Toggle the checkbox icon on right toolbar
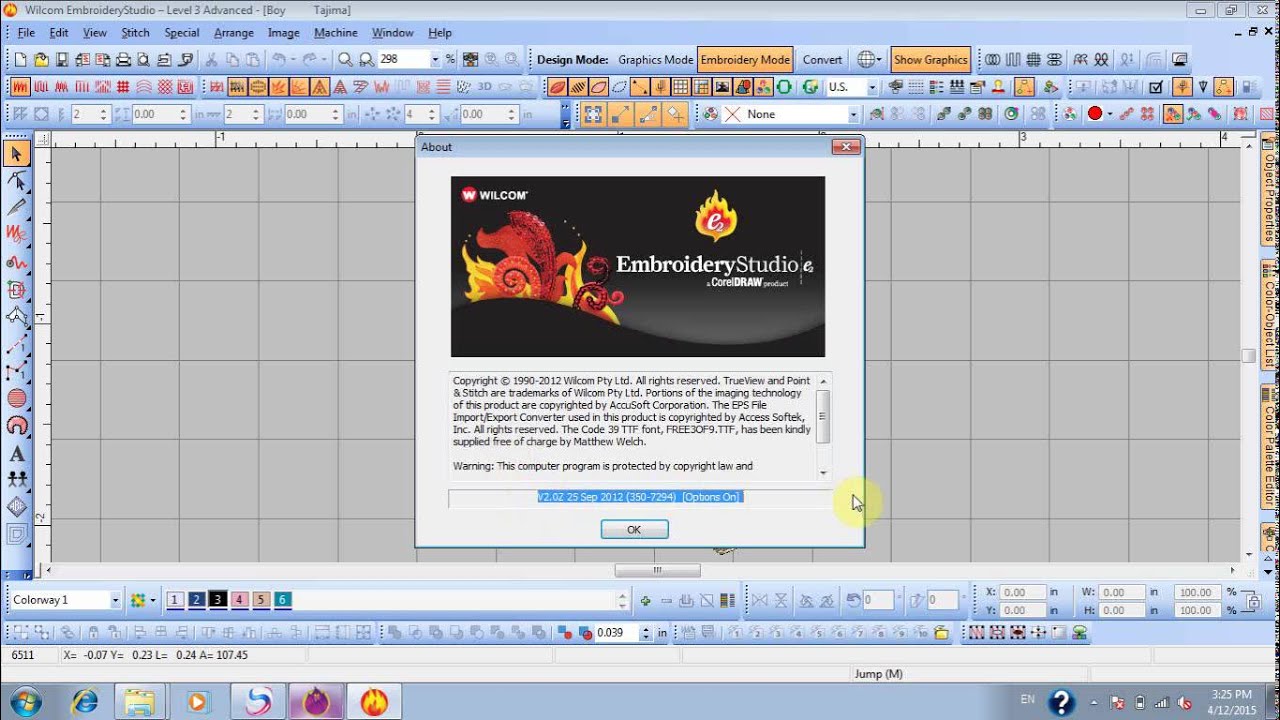The image size is (1280, 720). (1156, 87)
